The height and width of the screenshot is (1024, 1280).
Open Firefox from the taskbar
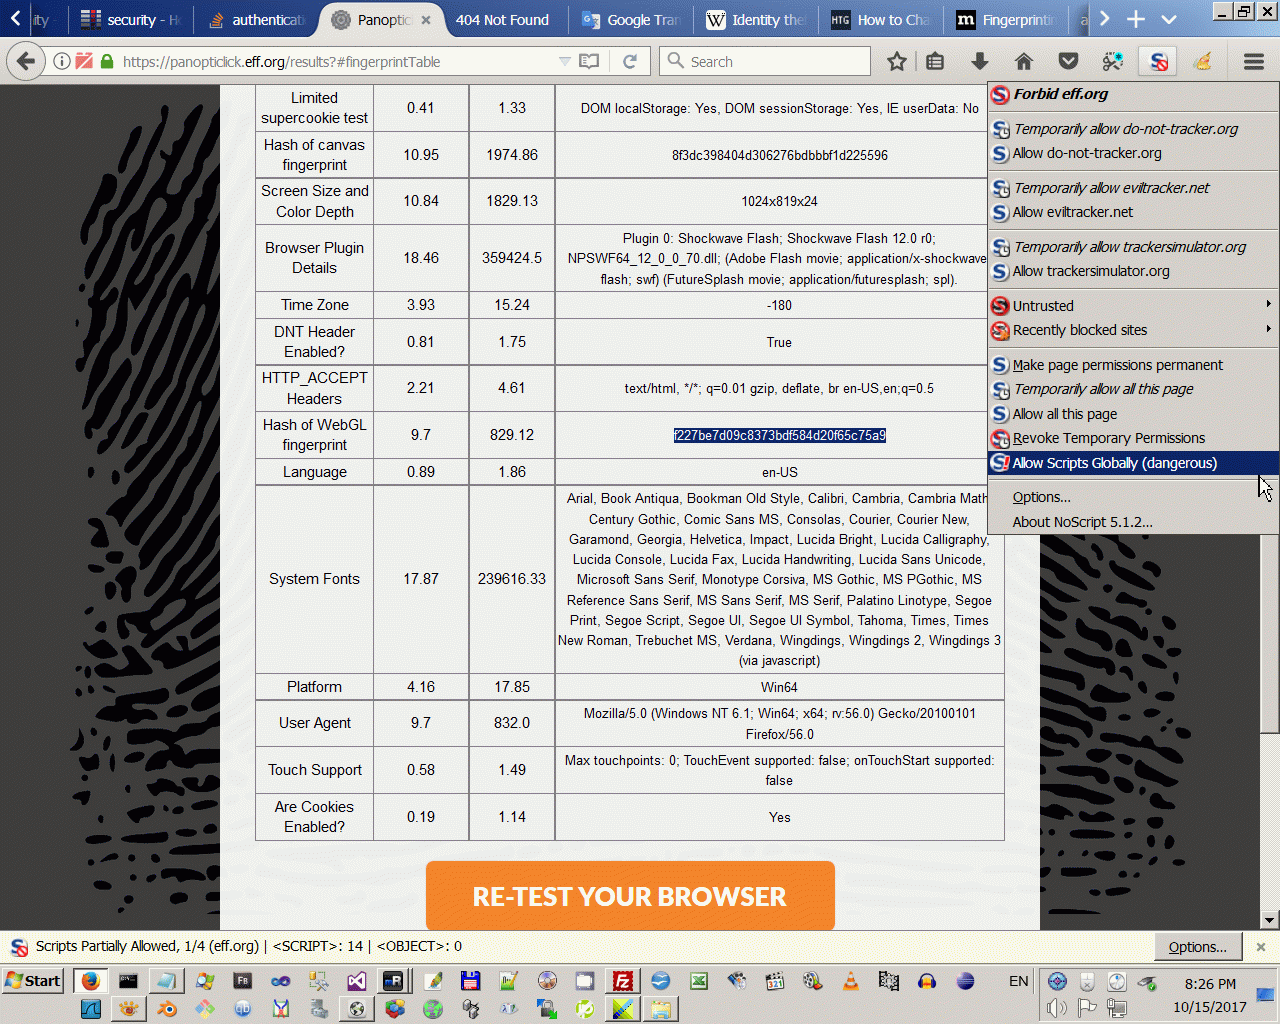click(x=90, y=981)
